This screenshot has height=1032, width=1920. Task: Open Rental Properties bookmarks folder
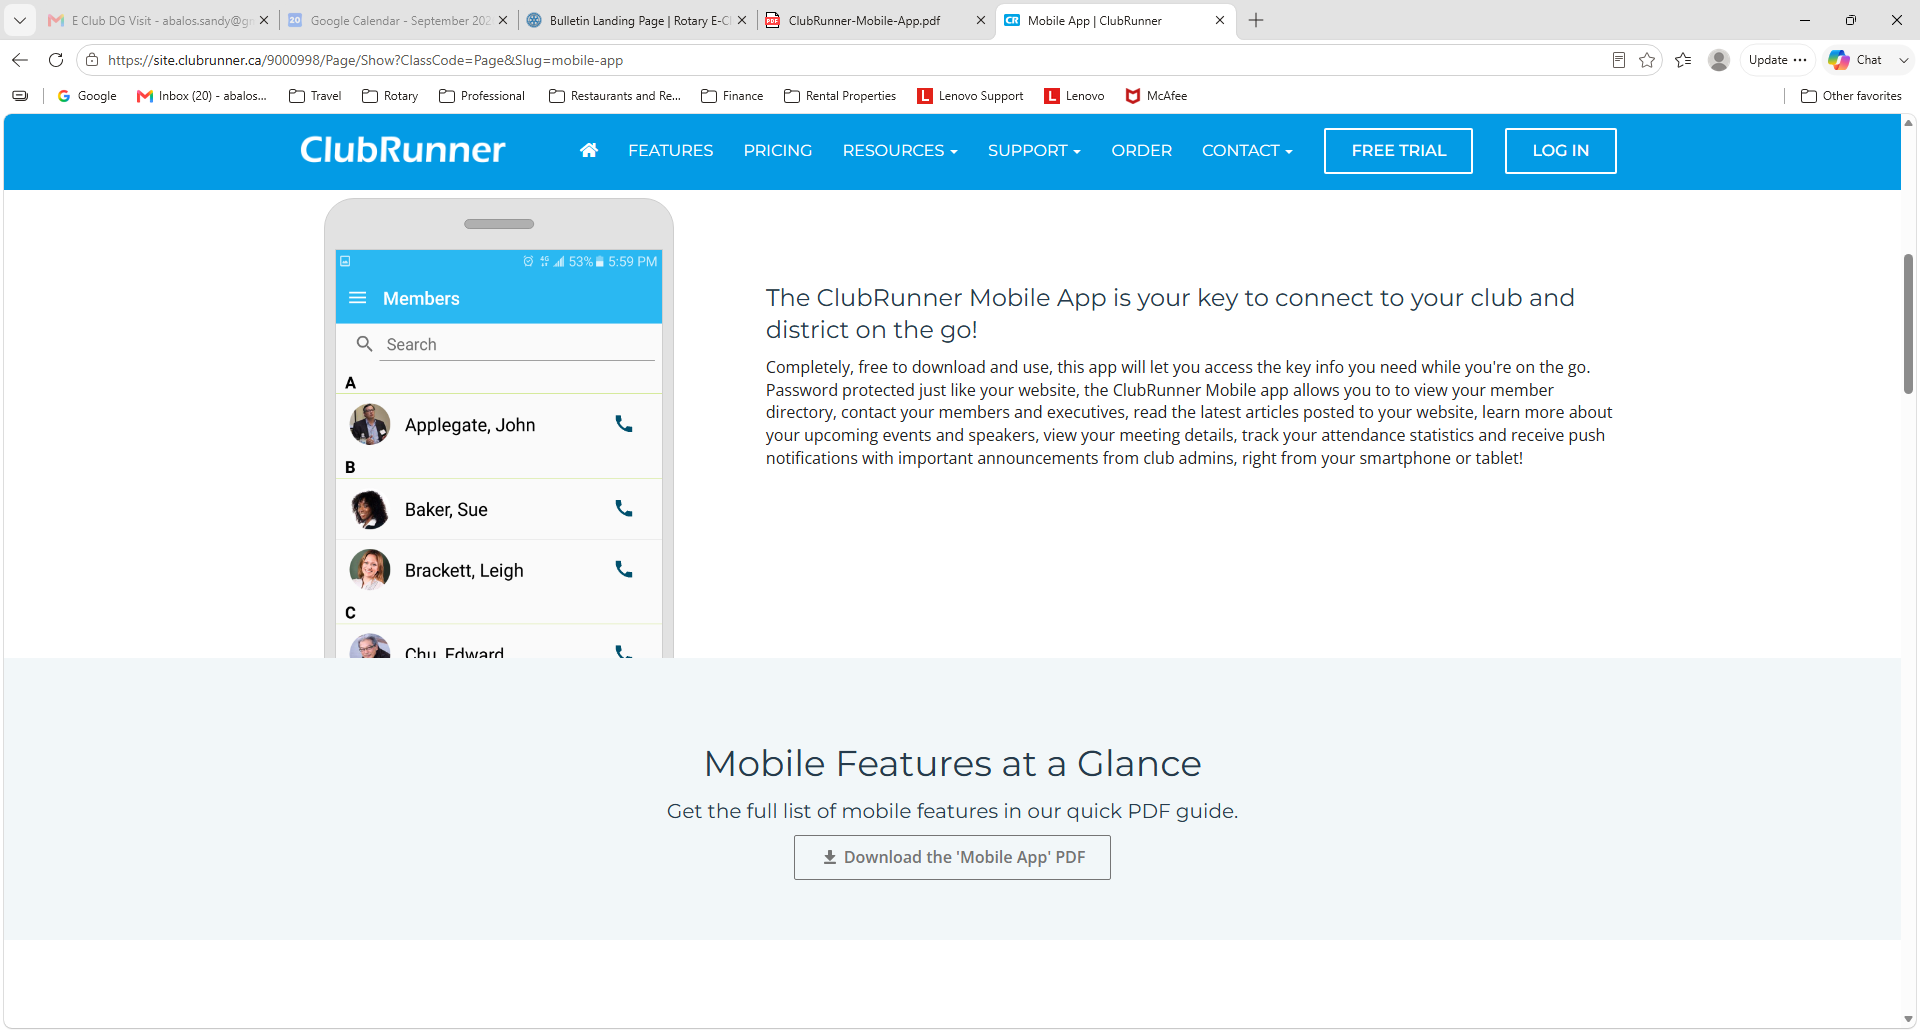(x=840, y=96)
